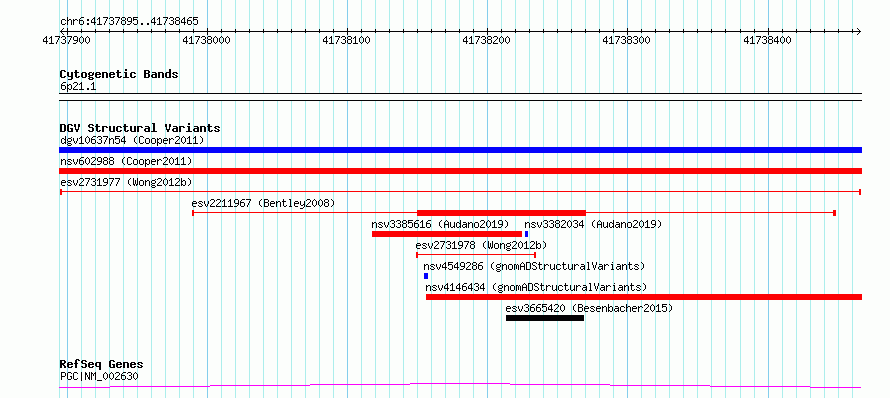
Task: Select the red nsv602988 variant bar
Action: click(x=460, y=171)
